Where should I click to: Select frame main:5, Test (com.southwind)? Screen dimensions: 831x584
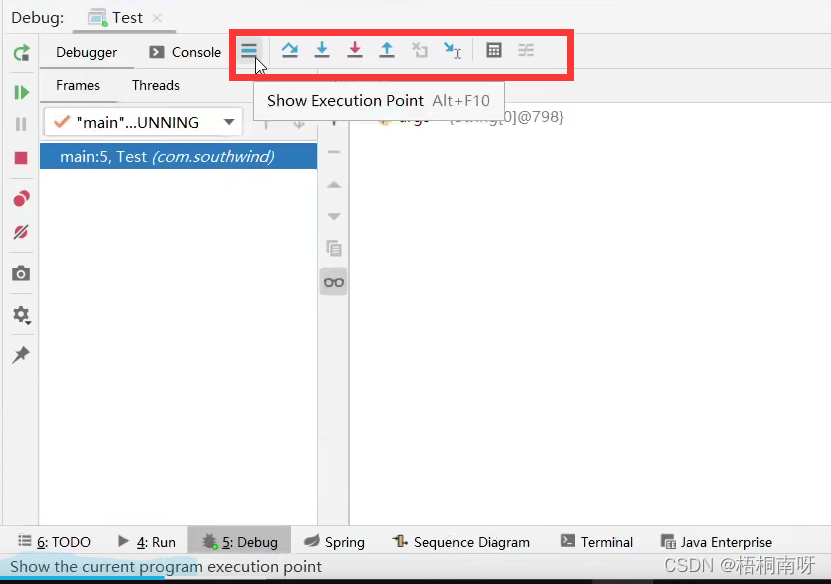(x=179, y=156)
